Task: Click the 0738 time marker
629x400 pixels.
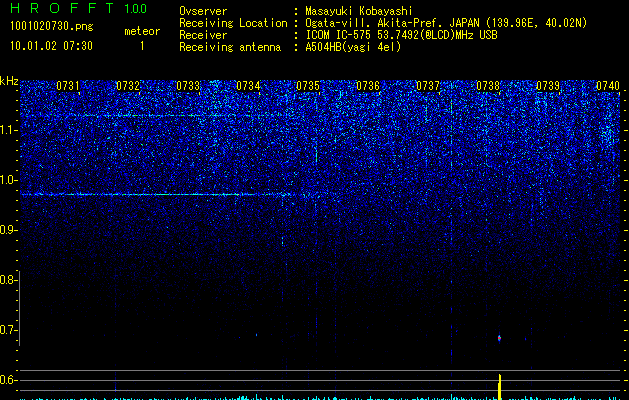Action: coord(488,86)
